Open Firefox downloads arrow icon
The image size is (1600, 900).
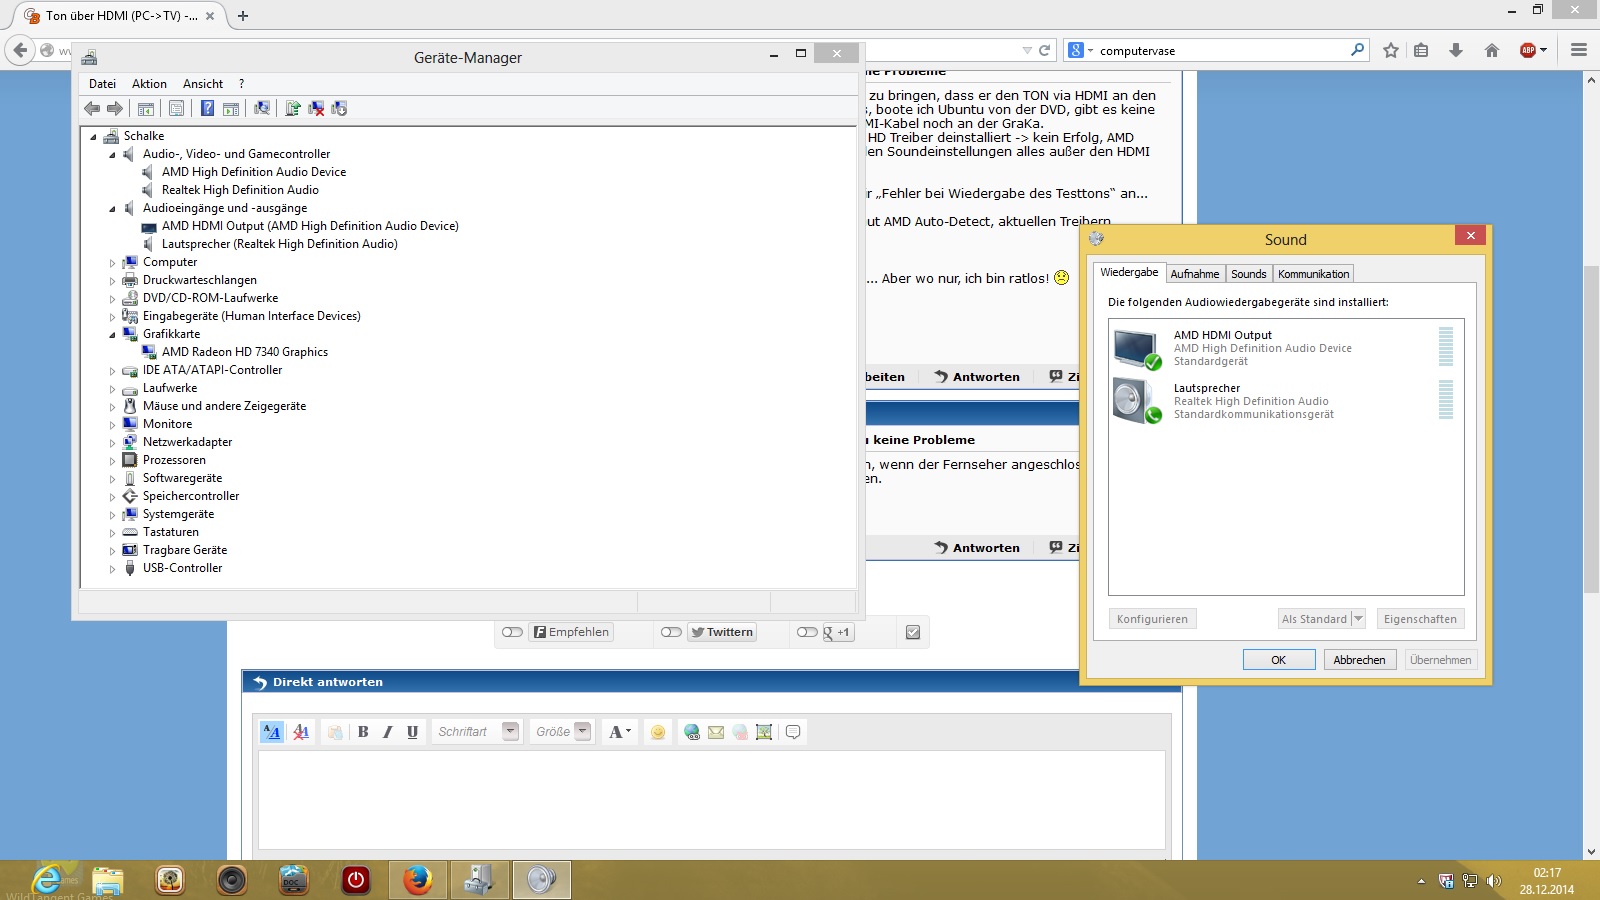tap(1456, 50)
